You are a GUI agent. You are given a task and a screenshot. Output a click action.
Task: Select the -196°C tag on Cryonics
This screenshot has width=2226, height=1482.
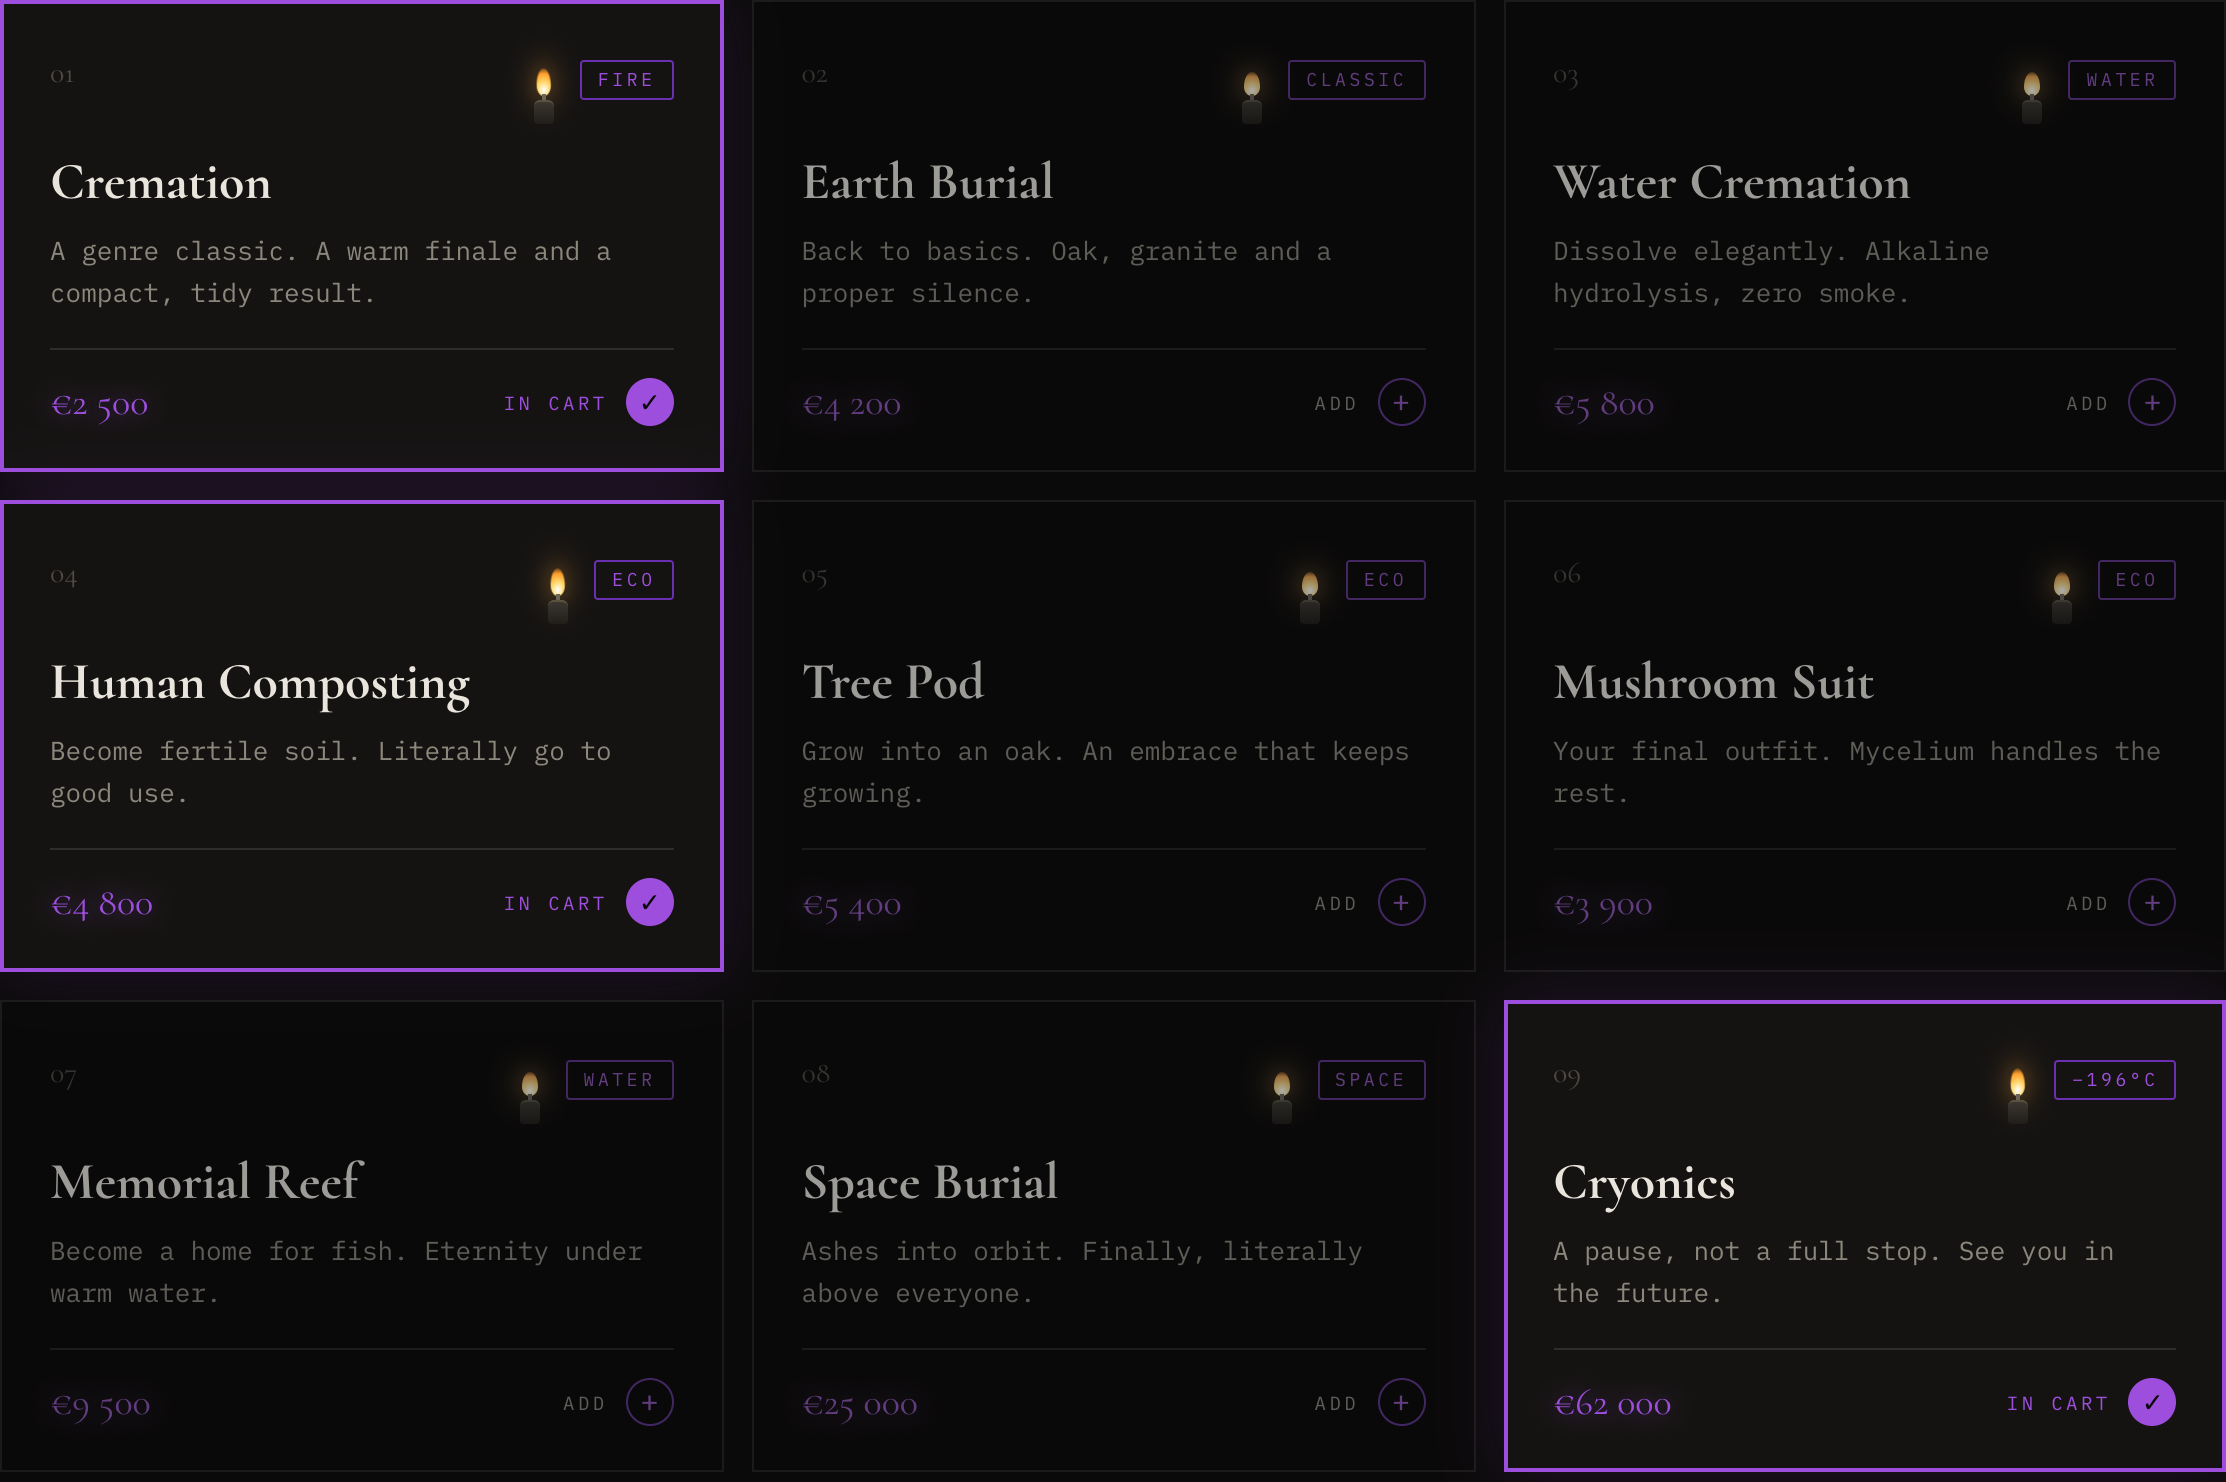(2114, 1080)
